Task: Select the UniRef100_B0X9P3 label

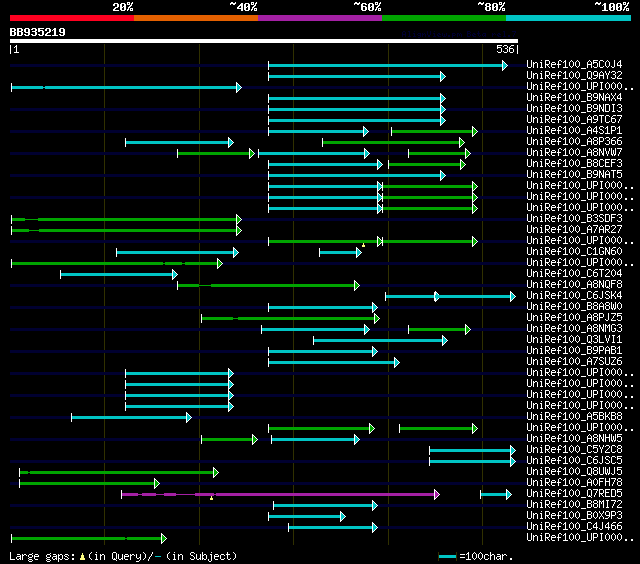Action: 574,516
